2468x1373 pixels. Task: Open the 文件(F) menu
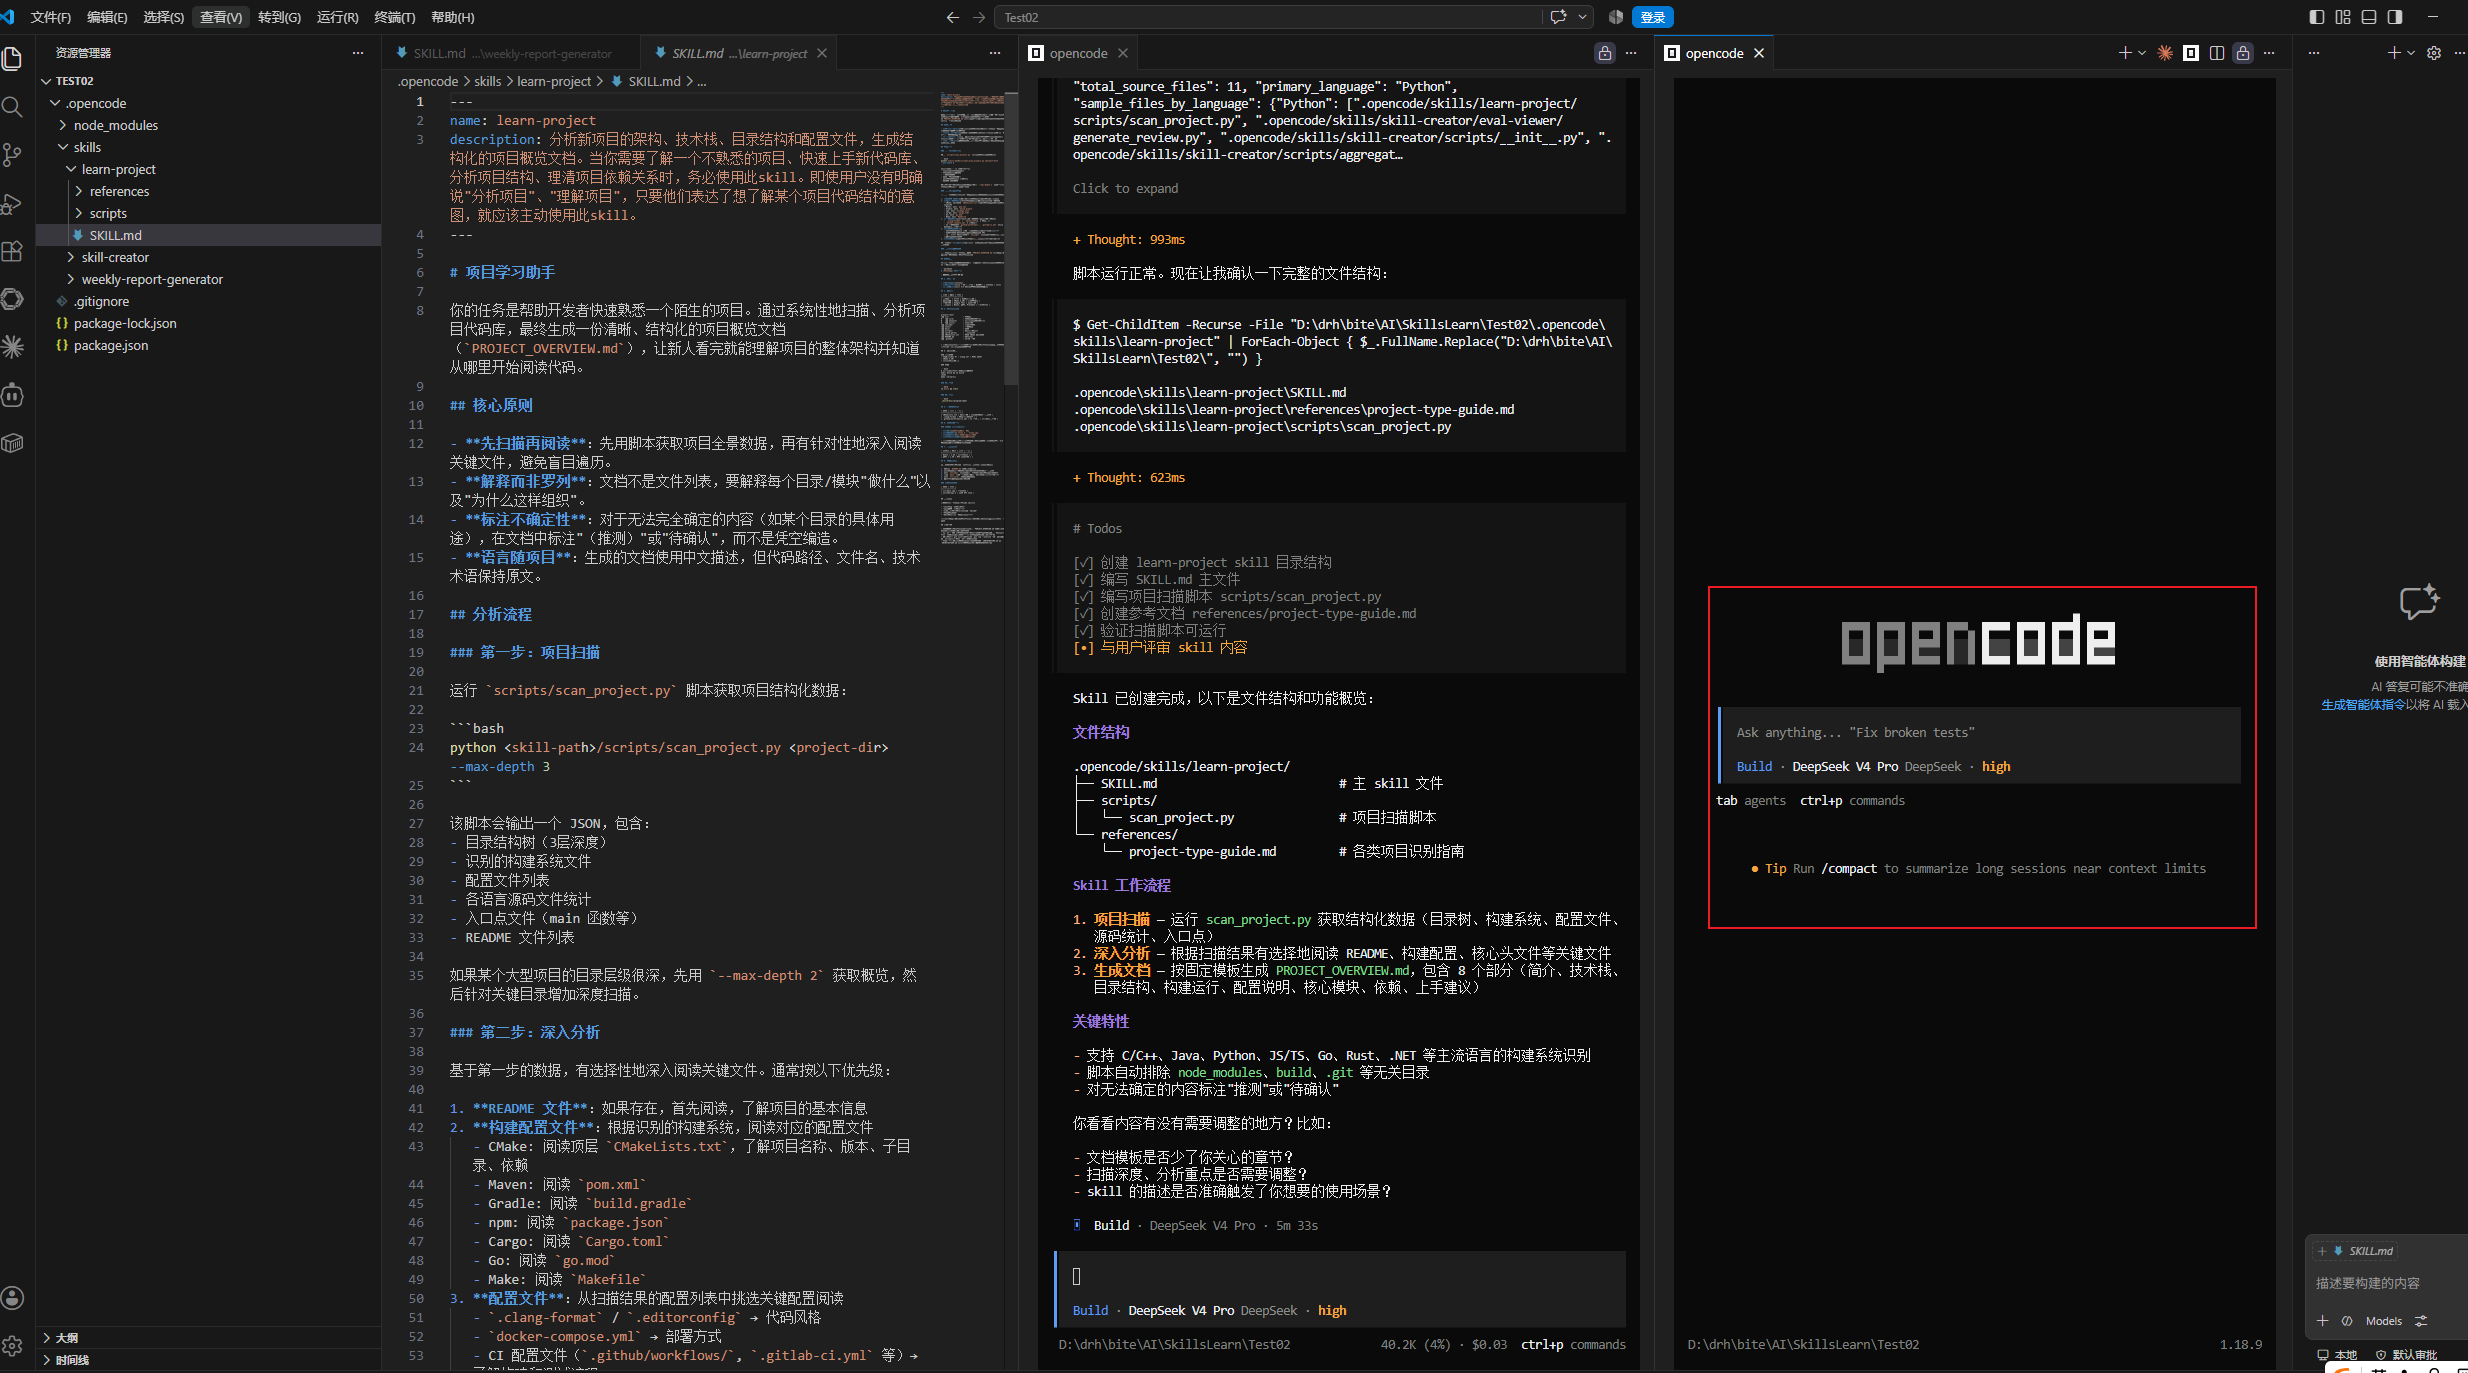[x=51, y=17]
